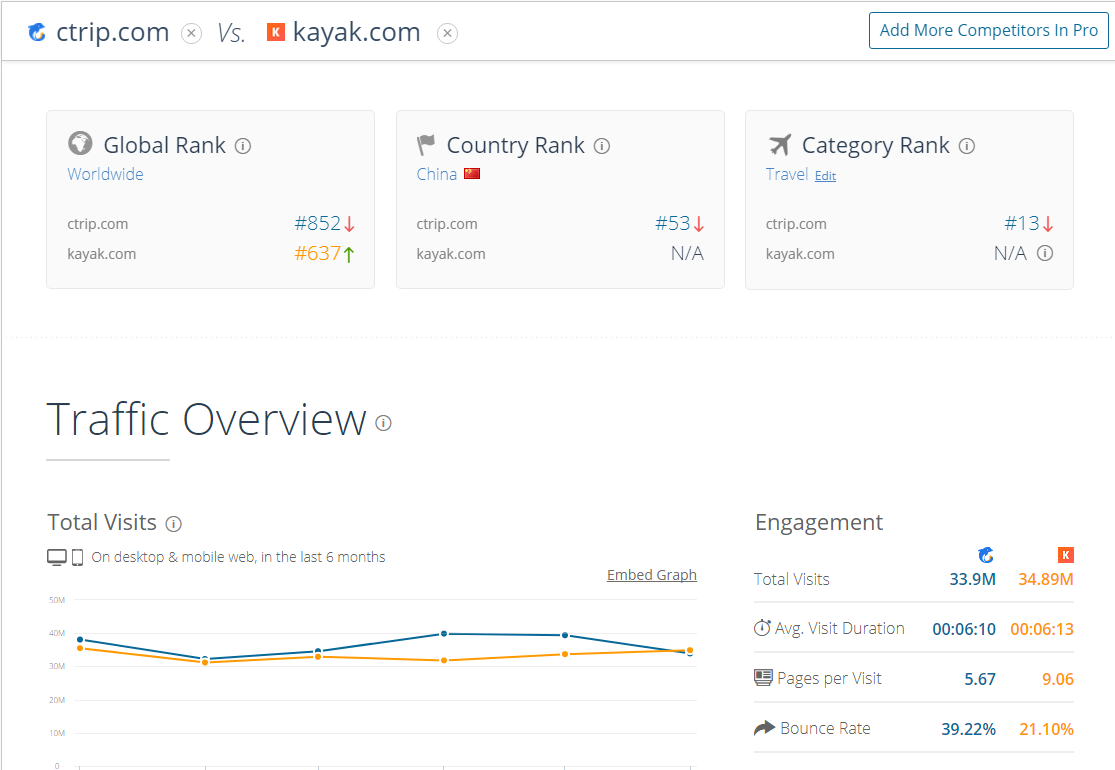Click the mobile phone icon
This screenshot has width=1115, height=770.
(x=78, y=557)
